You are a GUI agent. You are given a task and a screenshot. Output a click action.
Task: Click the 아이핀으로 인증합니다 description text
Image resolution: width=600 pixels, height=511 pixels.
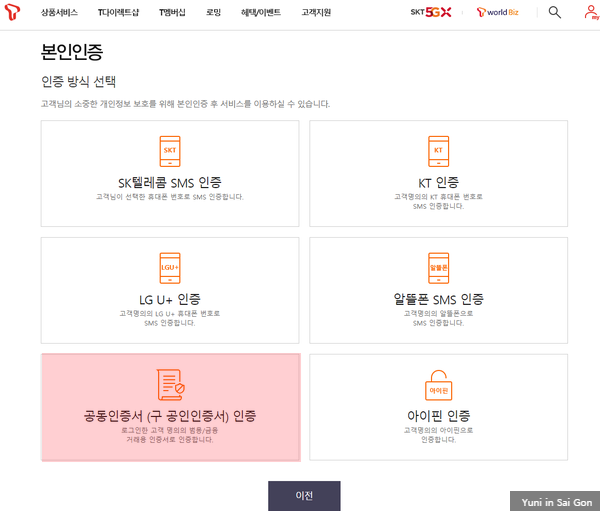pos(439,435)
